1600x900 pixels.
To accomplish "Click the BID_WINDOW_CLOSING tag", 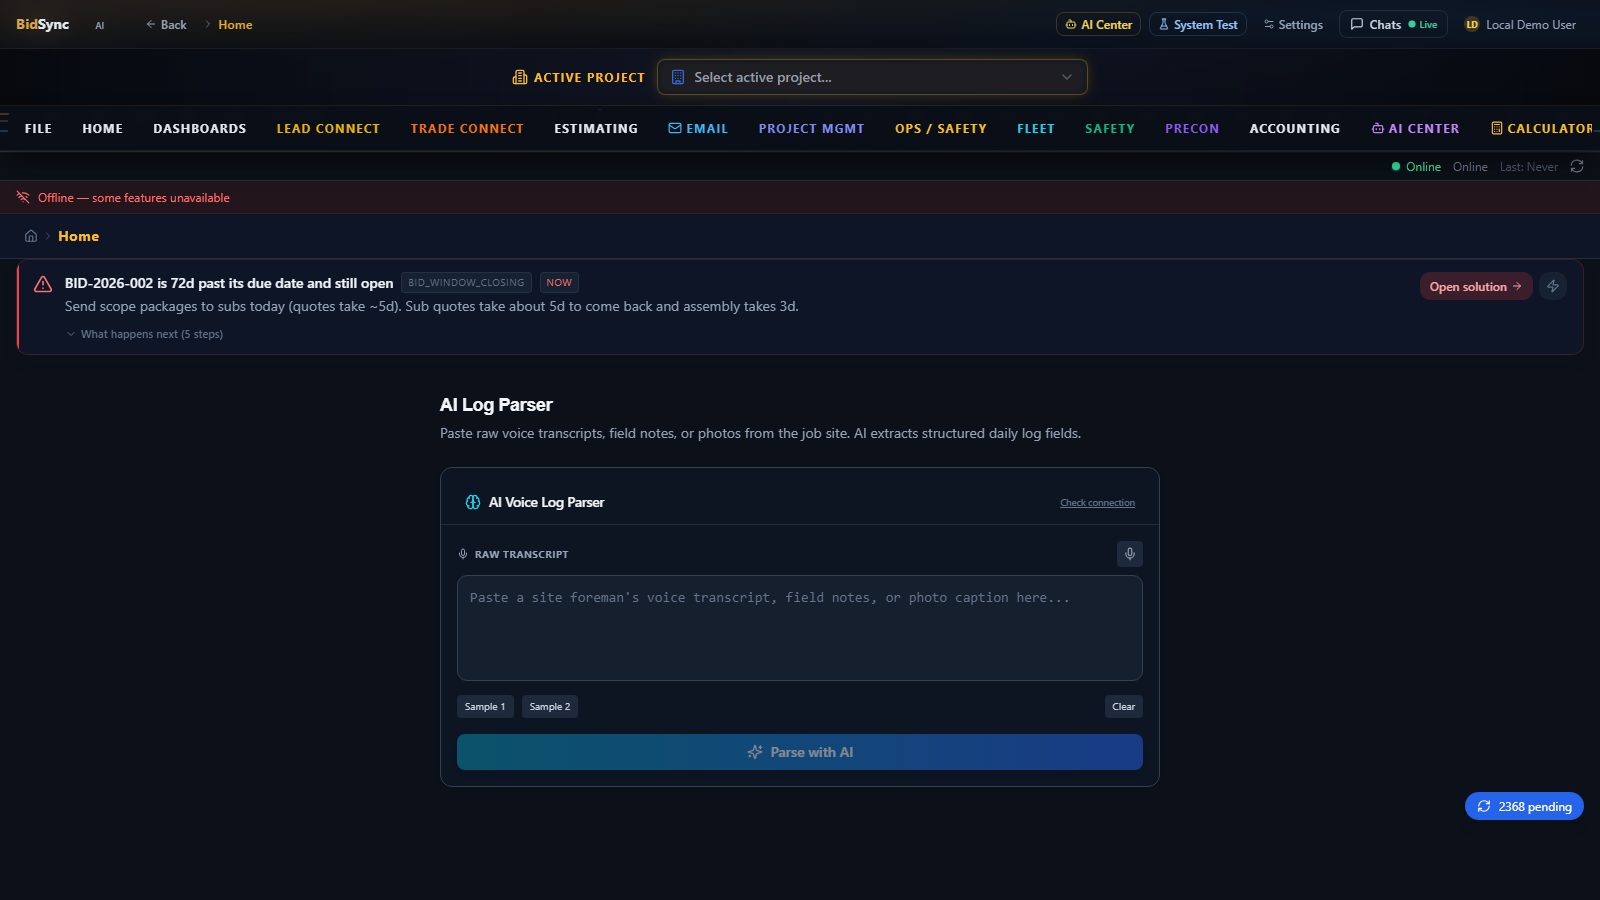I will (x=466, y=283).
